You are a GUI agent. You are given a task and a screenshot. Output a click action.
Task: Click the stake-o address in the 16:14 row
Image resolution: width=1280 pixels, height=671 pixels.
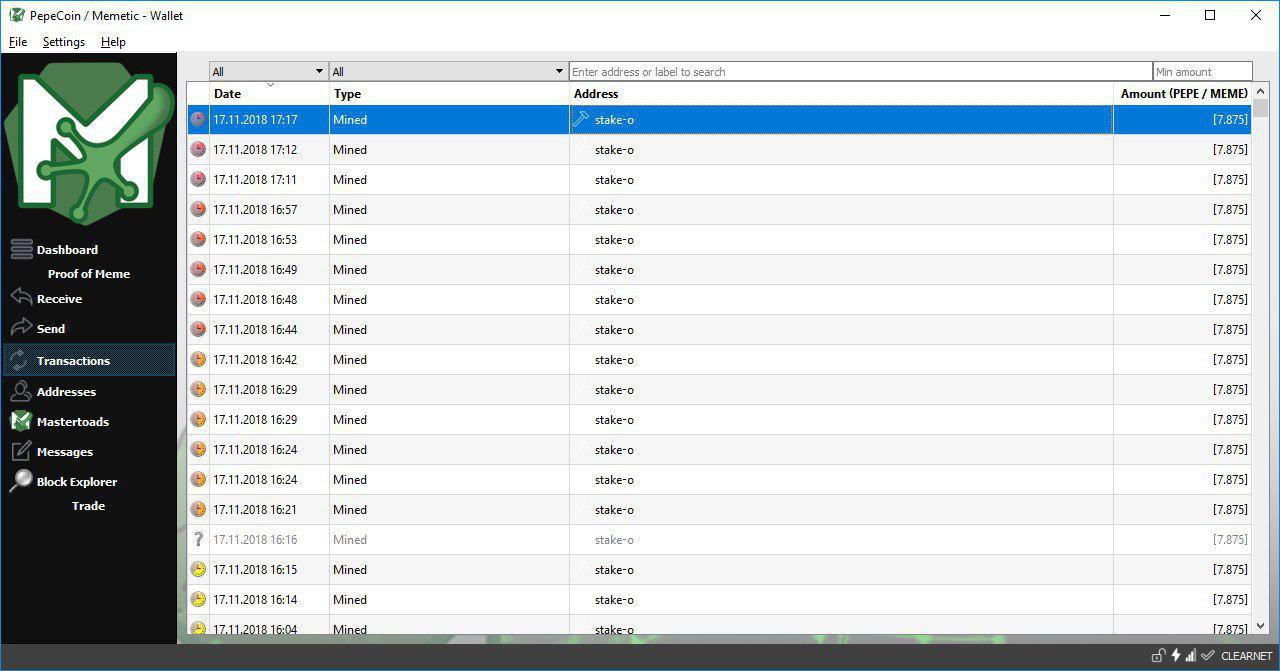(614, 599)
